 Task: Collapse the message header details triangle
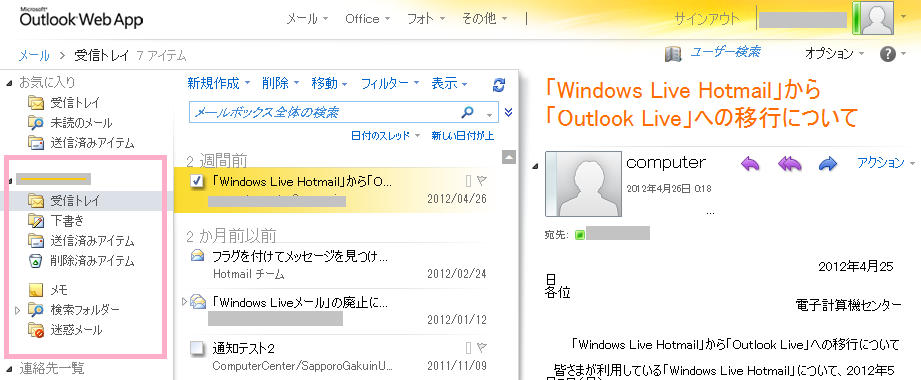click(535, 166)
